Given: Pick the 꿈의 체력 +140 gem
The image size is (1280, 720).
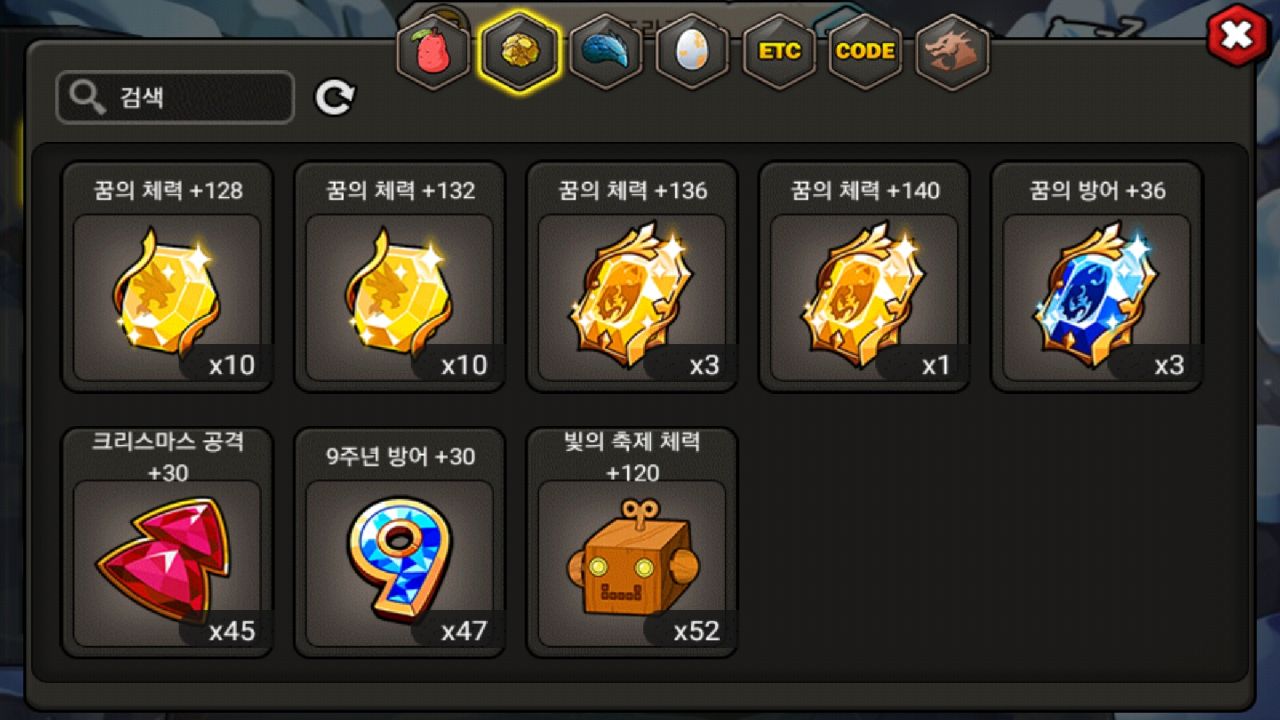Looking at the screenshot, I should [x=864, y=277].
